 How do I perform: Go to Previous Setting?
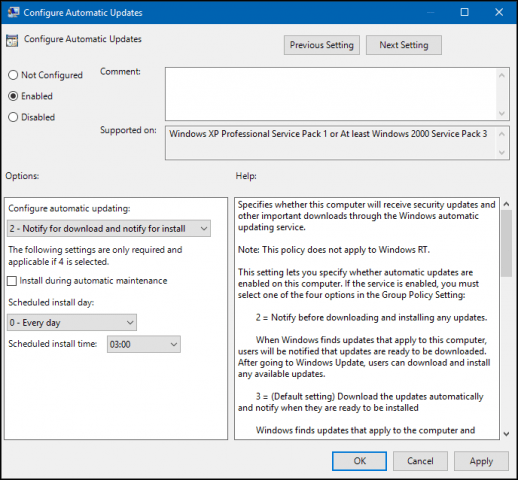point(322,45)
